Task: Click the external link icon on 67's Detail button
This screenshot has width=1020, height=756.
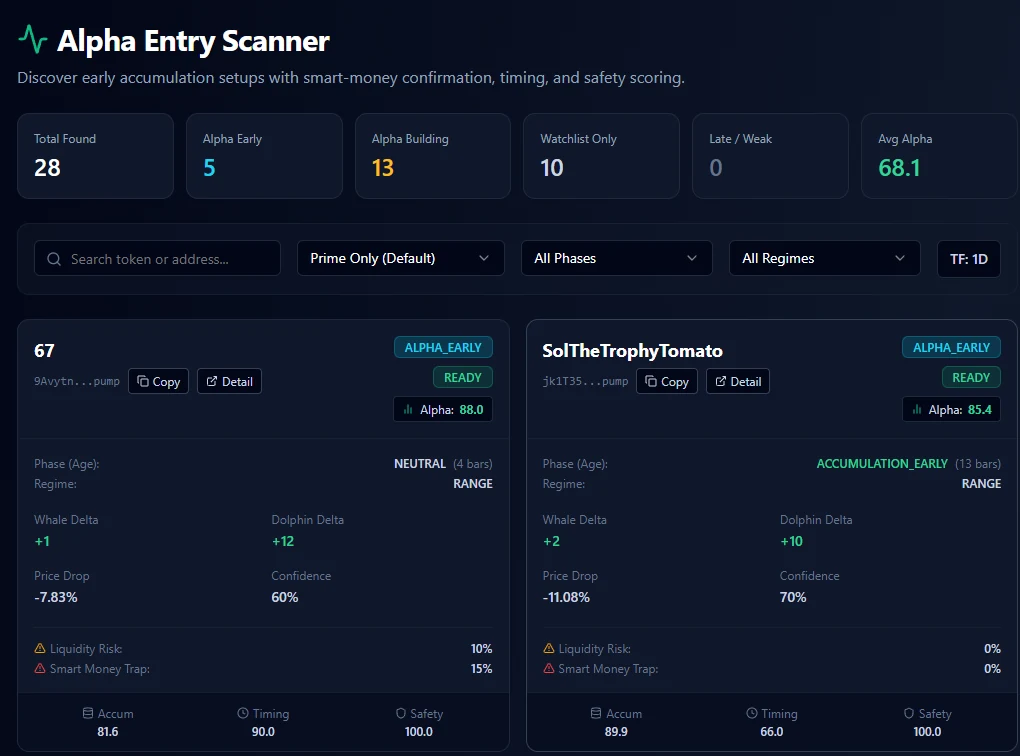Action: [212, 381]
